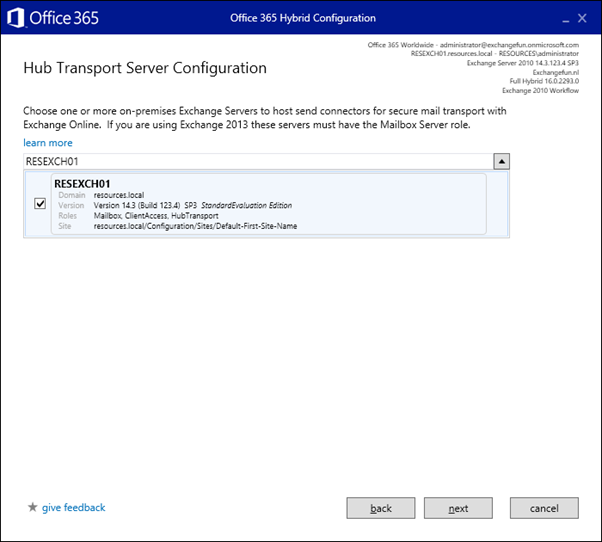Open the learn more link
The width and height of the screenshot is (602, 542).
pyautogui.click(x=48, y=143)
